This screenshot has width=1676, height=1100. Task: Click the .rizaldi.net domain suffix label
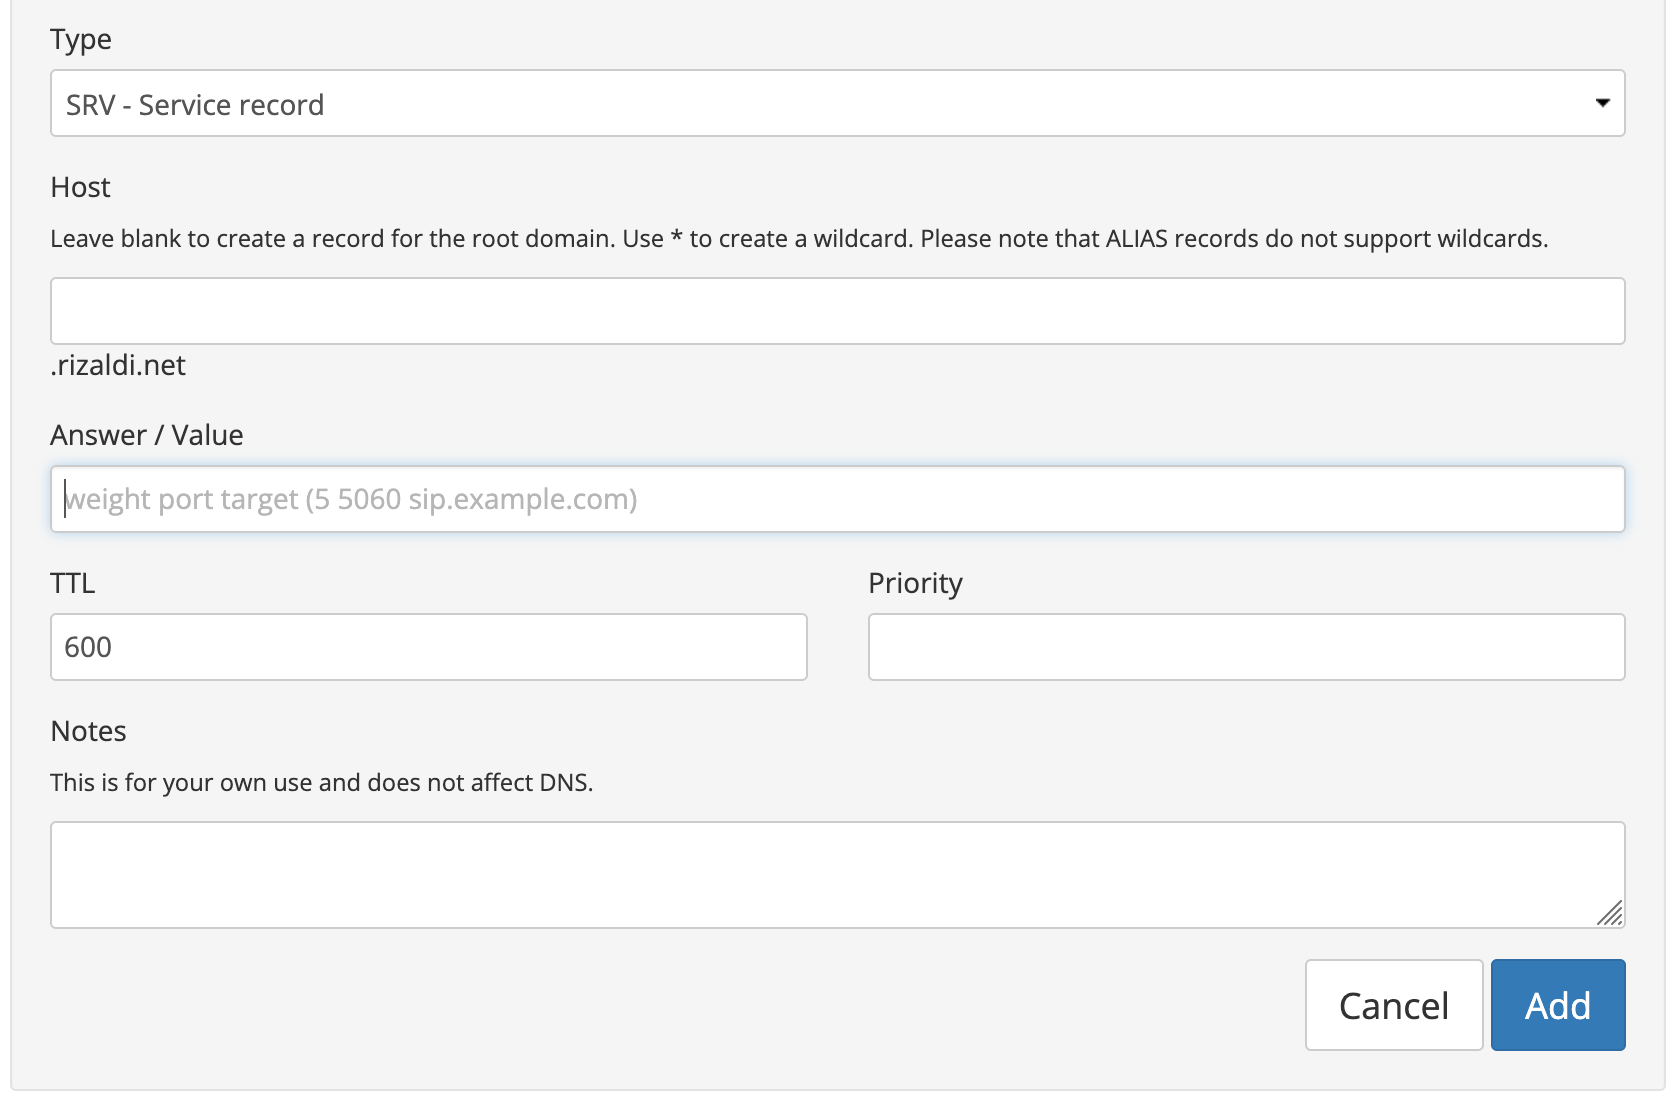117,364
